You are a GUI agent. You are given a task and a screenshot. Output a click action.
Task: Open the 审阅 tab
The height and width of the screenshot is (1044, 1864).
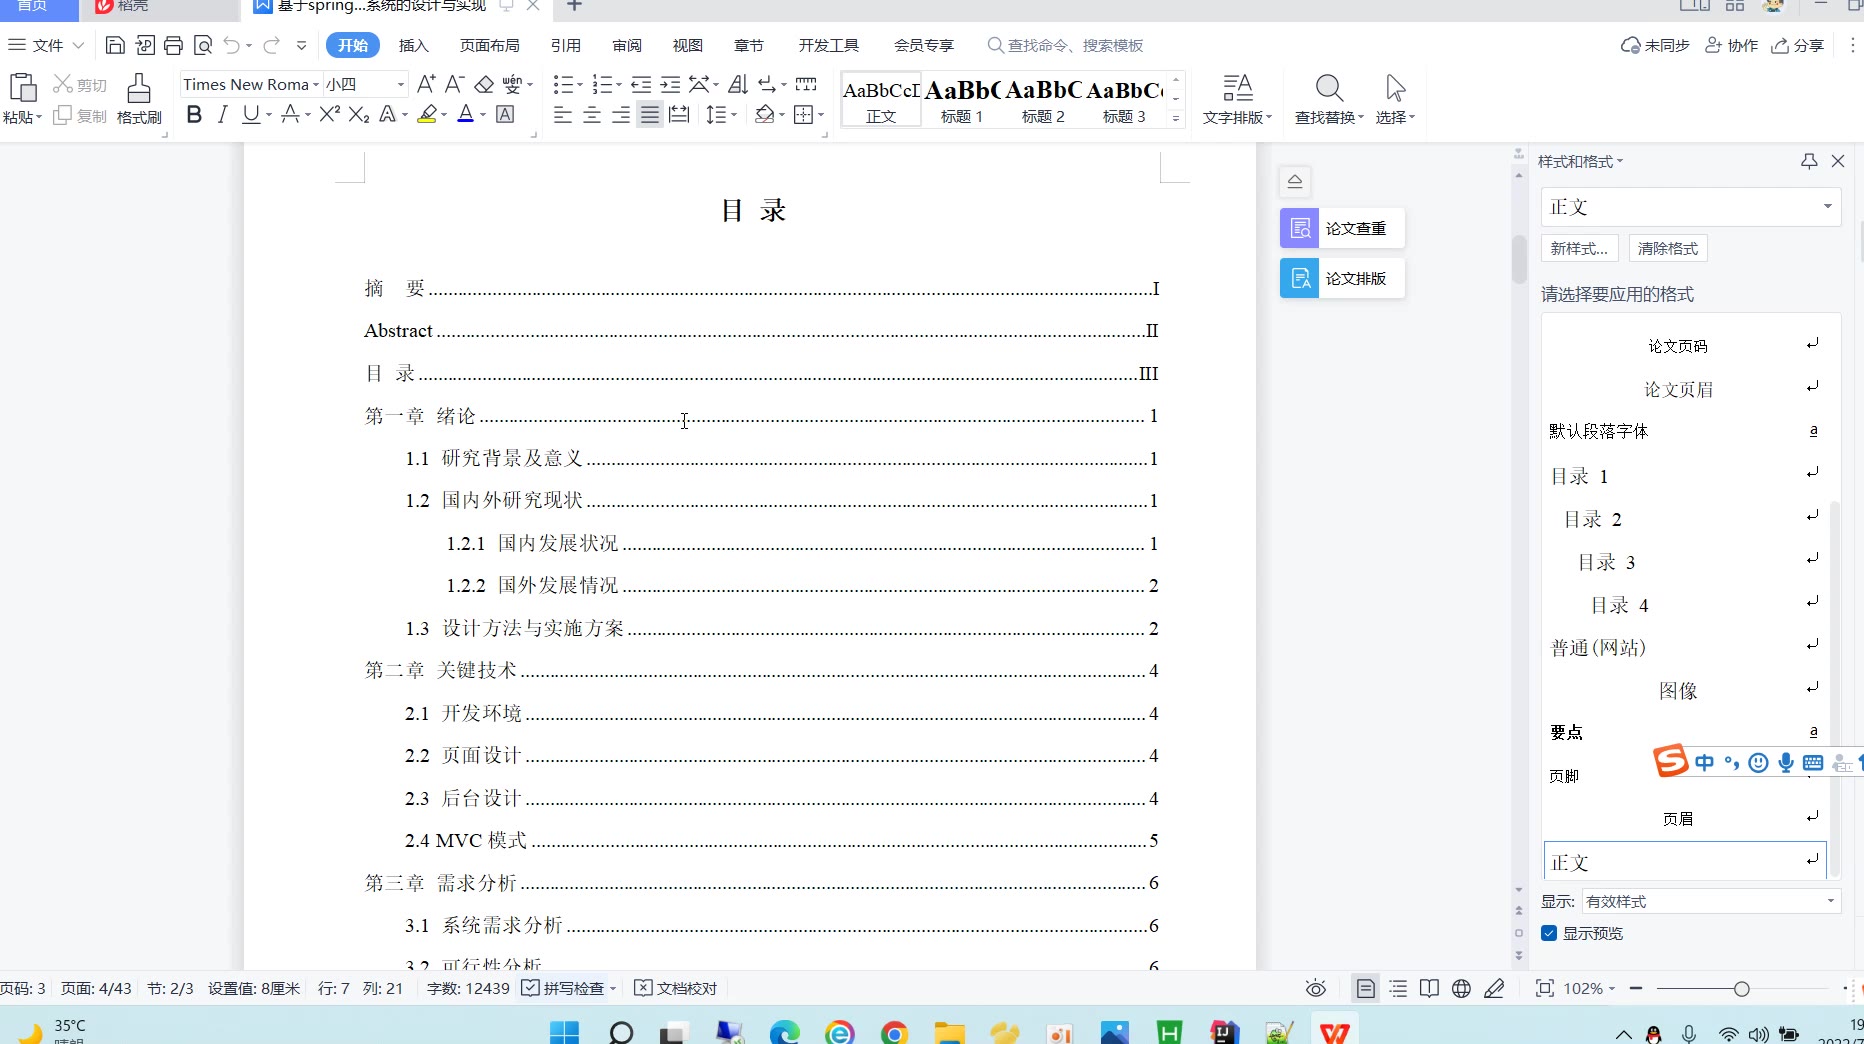627,45
